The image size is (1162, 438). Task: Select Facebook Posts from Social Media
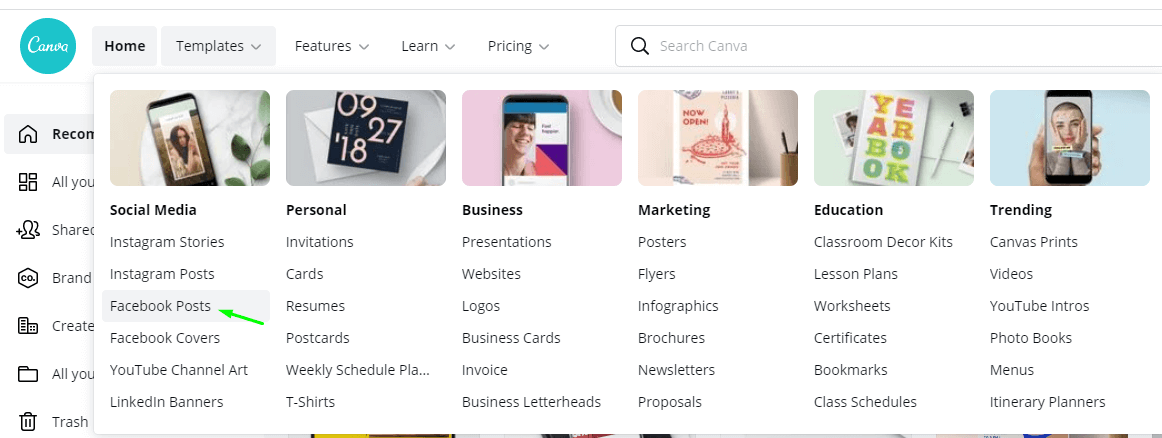tap(160, 306)
